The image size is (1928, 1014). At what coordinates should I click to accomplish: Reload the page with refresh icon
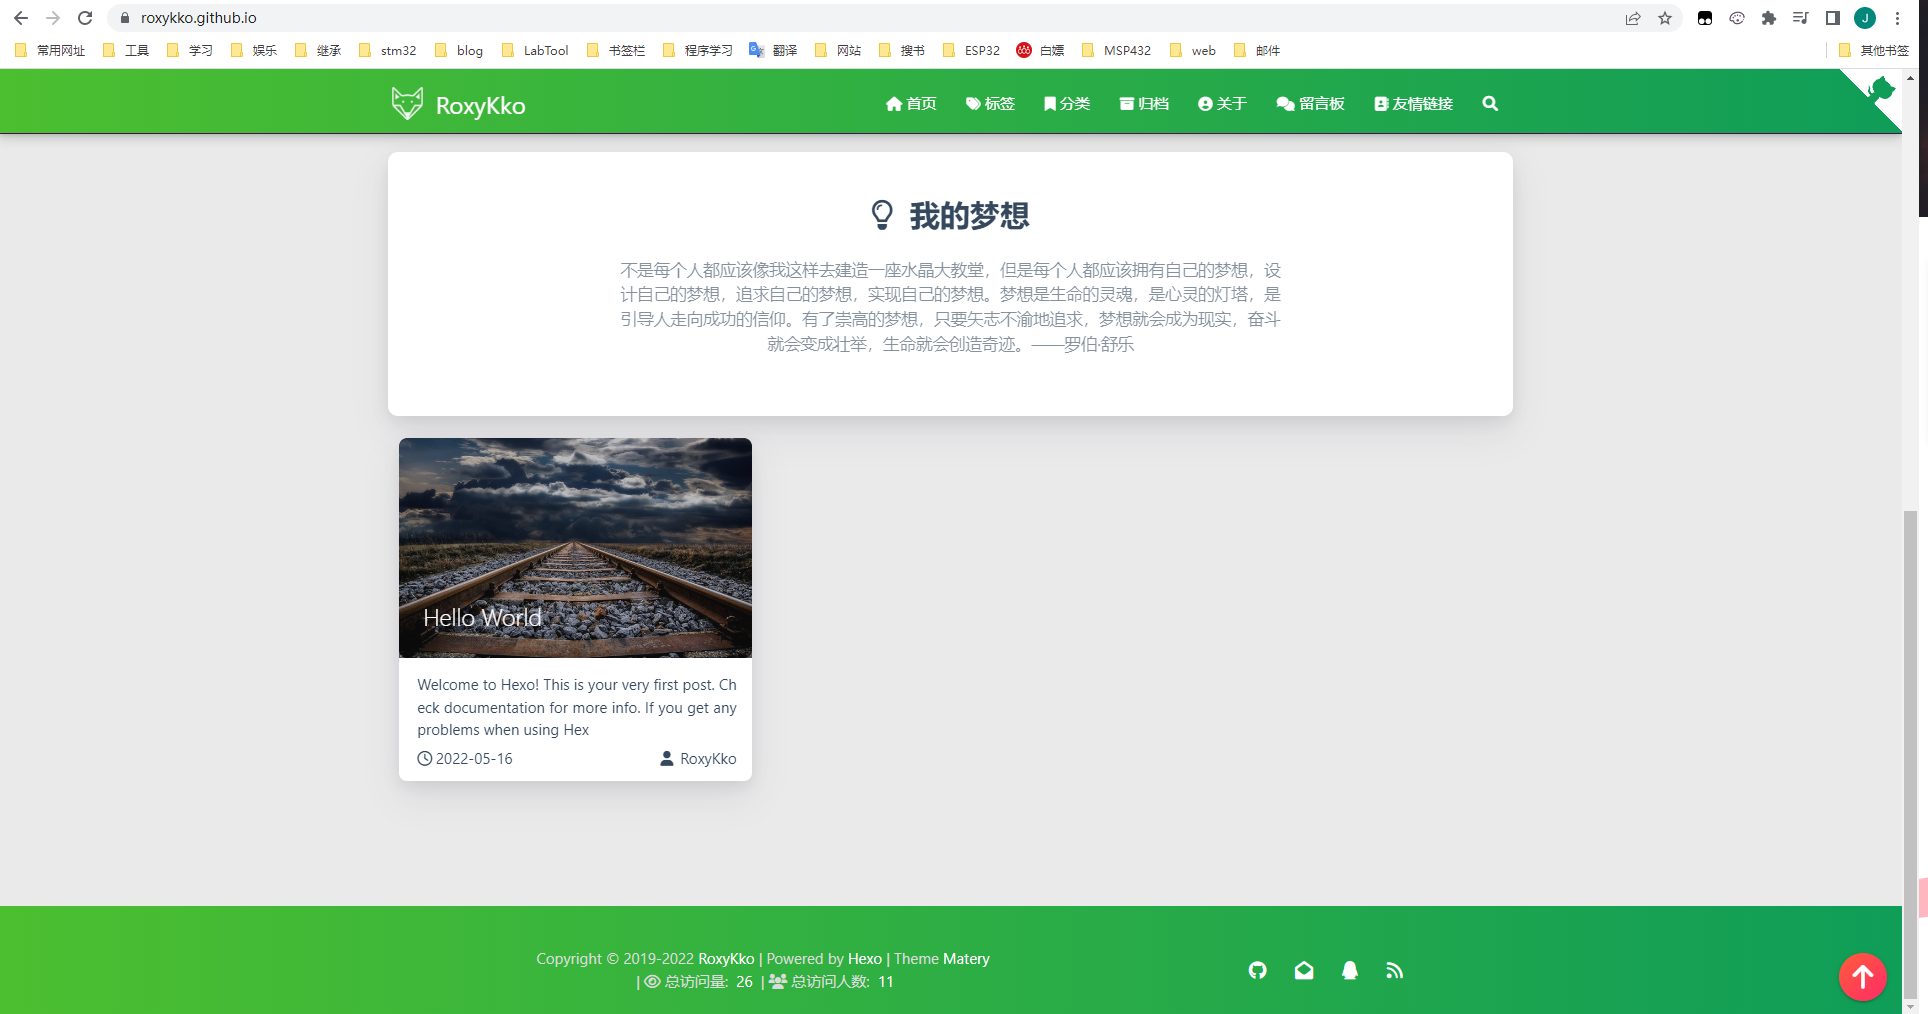85,18
